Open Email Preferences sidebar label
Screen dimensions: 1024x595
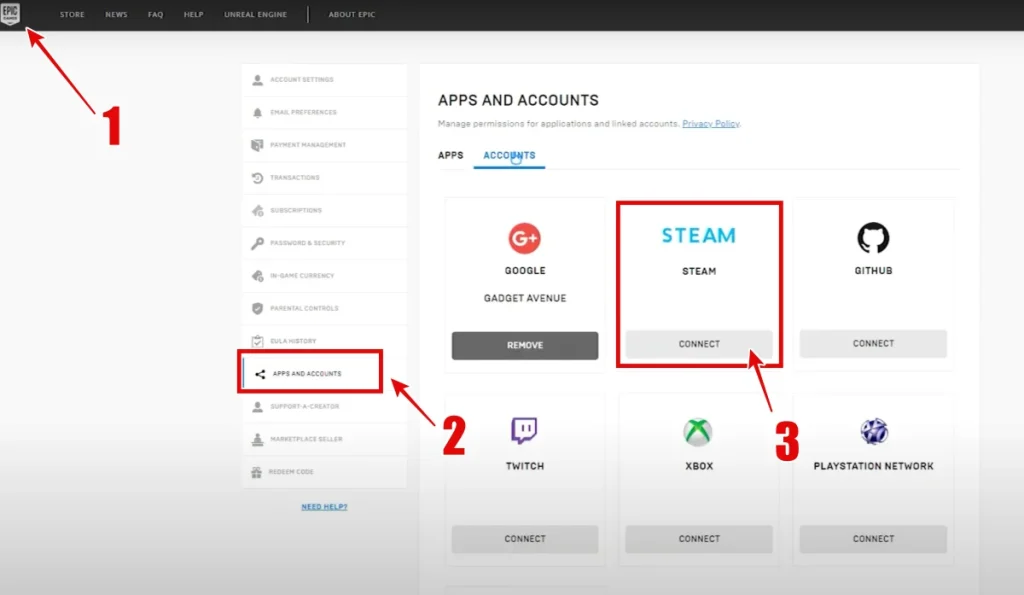pos(304,112)
